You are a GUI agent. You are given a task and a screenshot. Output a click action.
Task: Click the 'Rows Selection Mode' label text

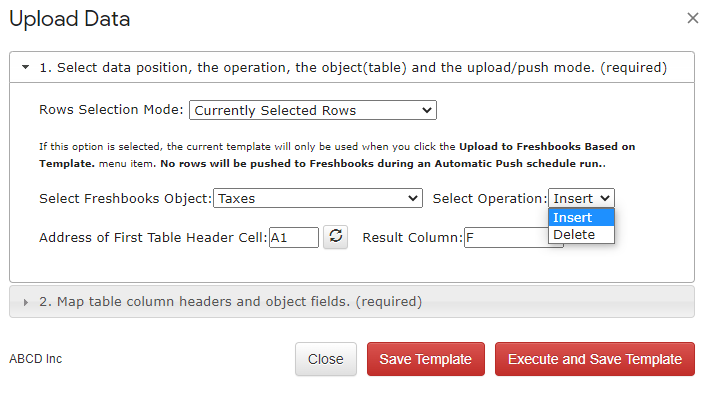pyautogui.click(x=111, y=110)
